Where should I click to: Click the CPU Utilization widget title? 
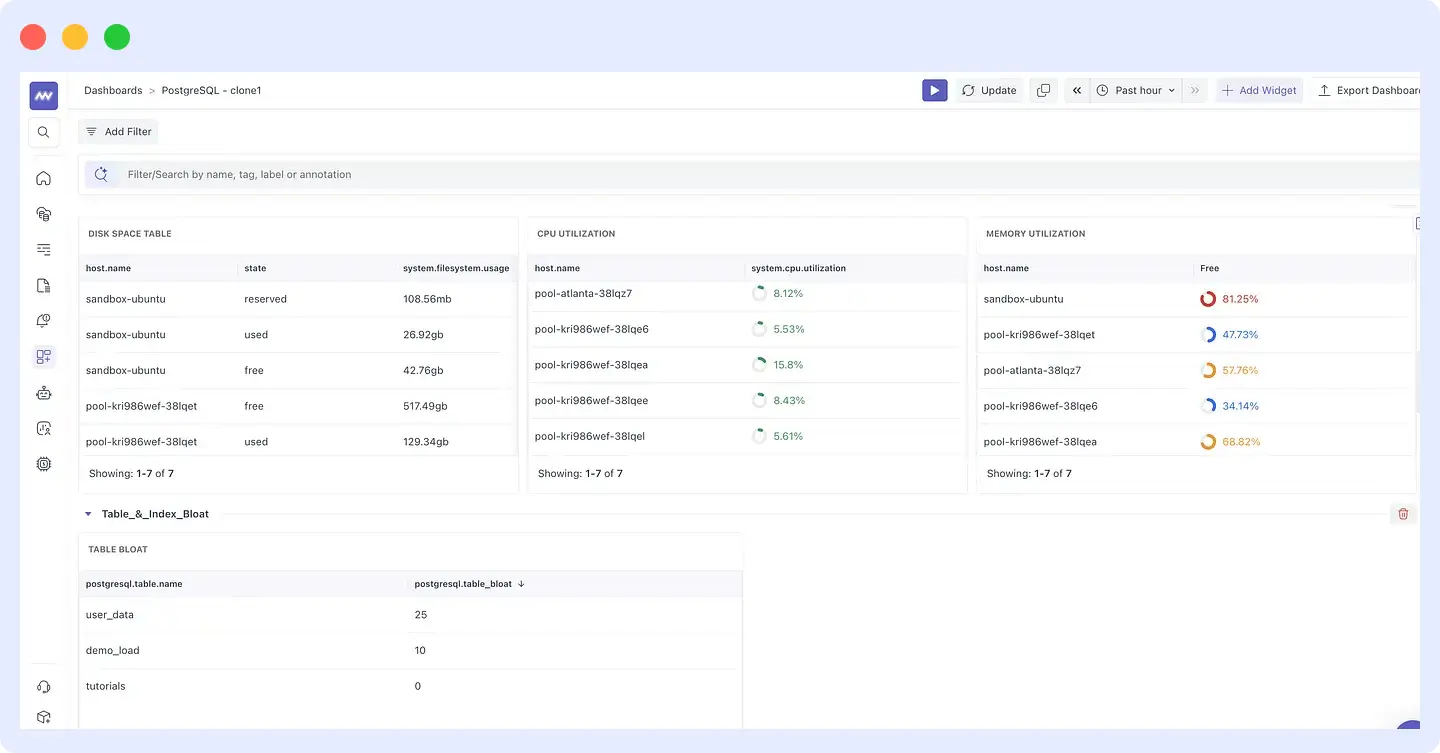(576, 234)
